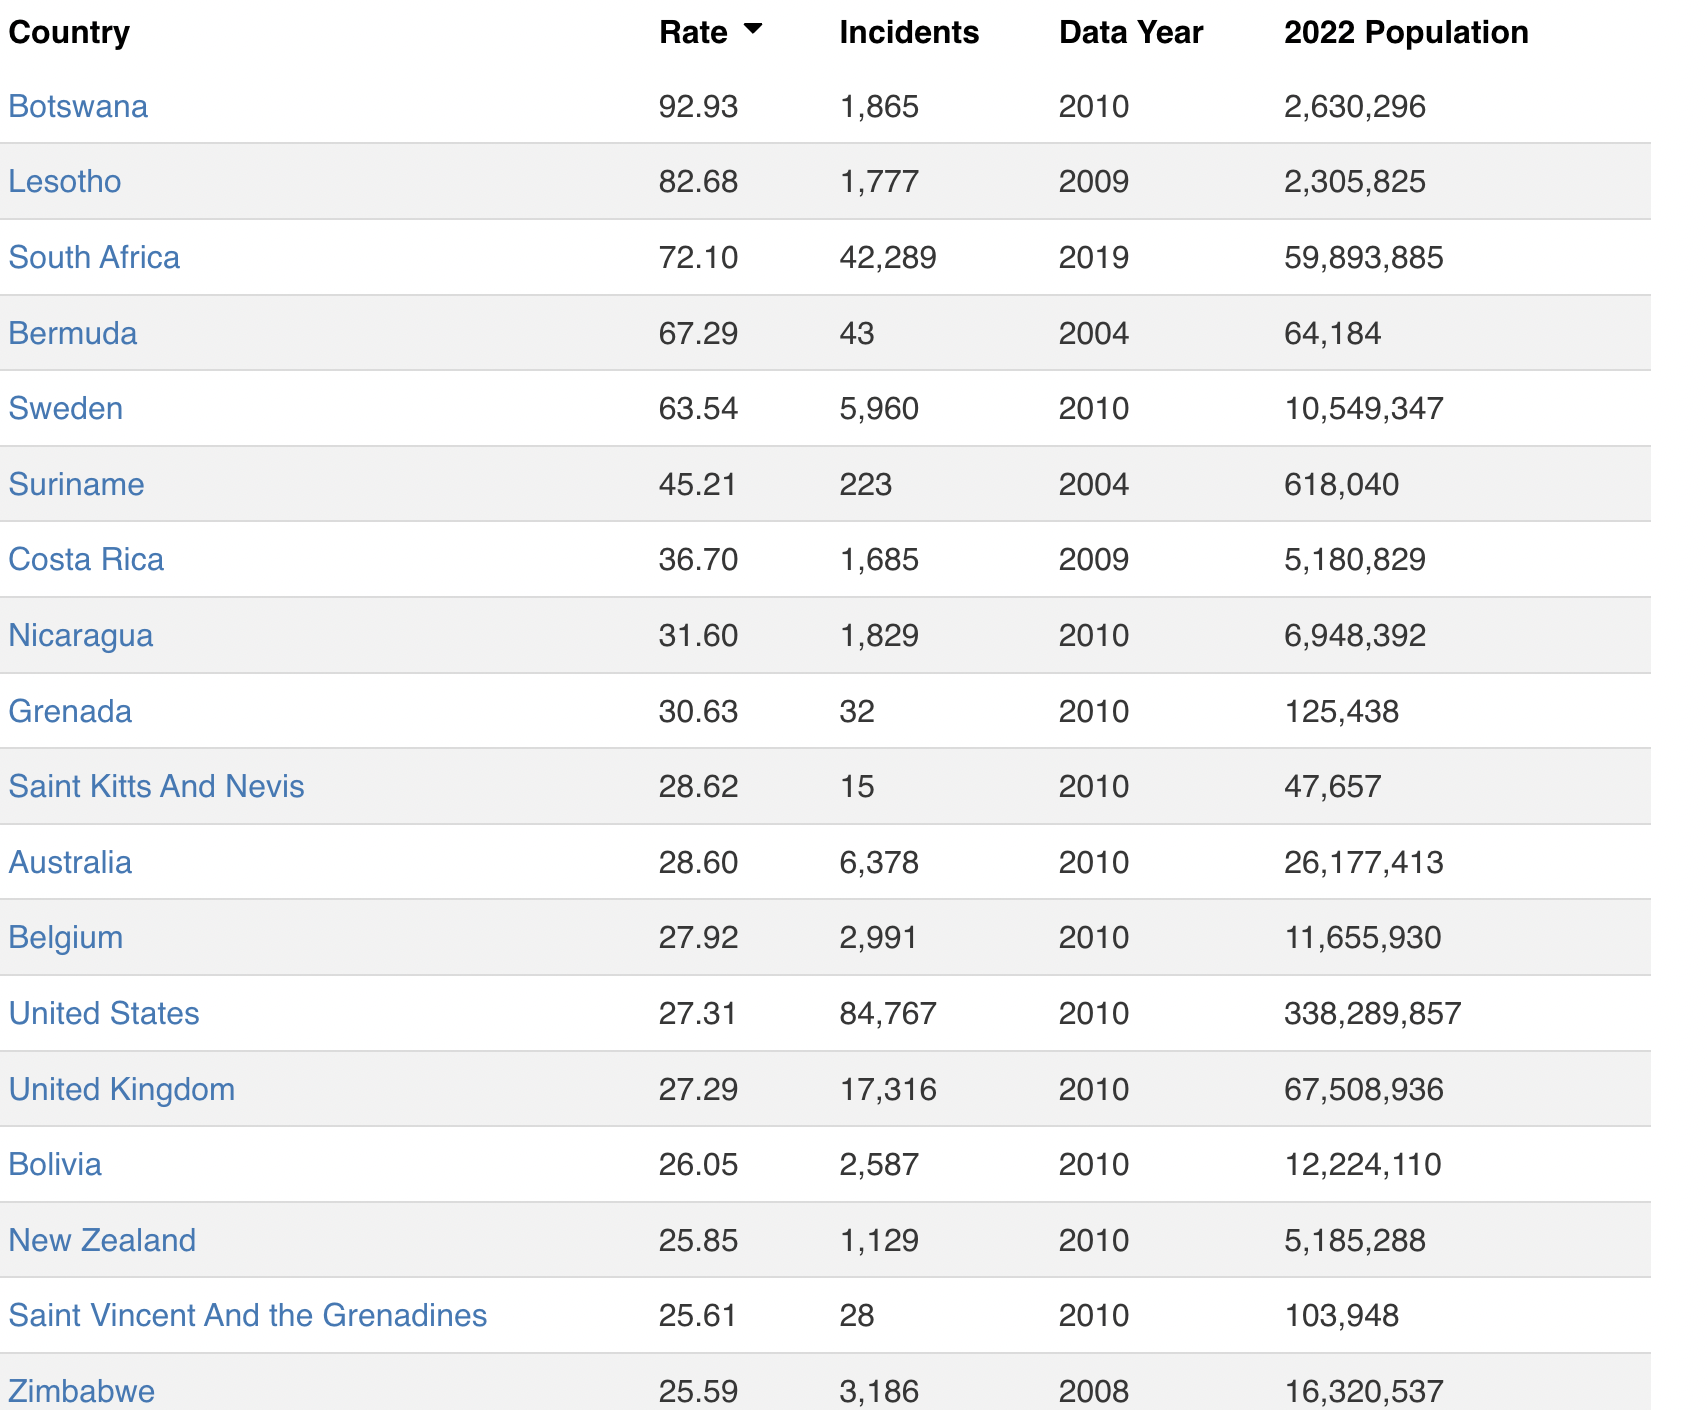Image resolution: width=1708 pixels, height=1410 pixels.
Task: Click the sort arrow next to Rate
Action: click(753, 30)
